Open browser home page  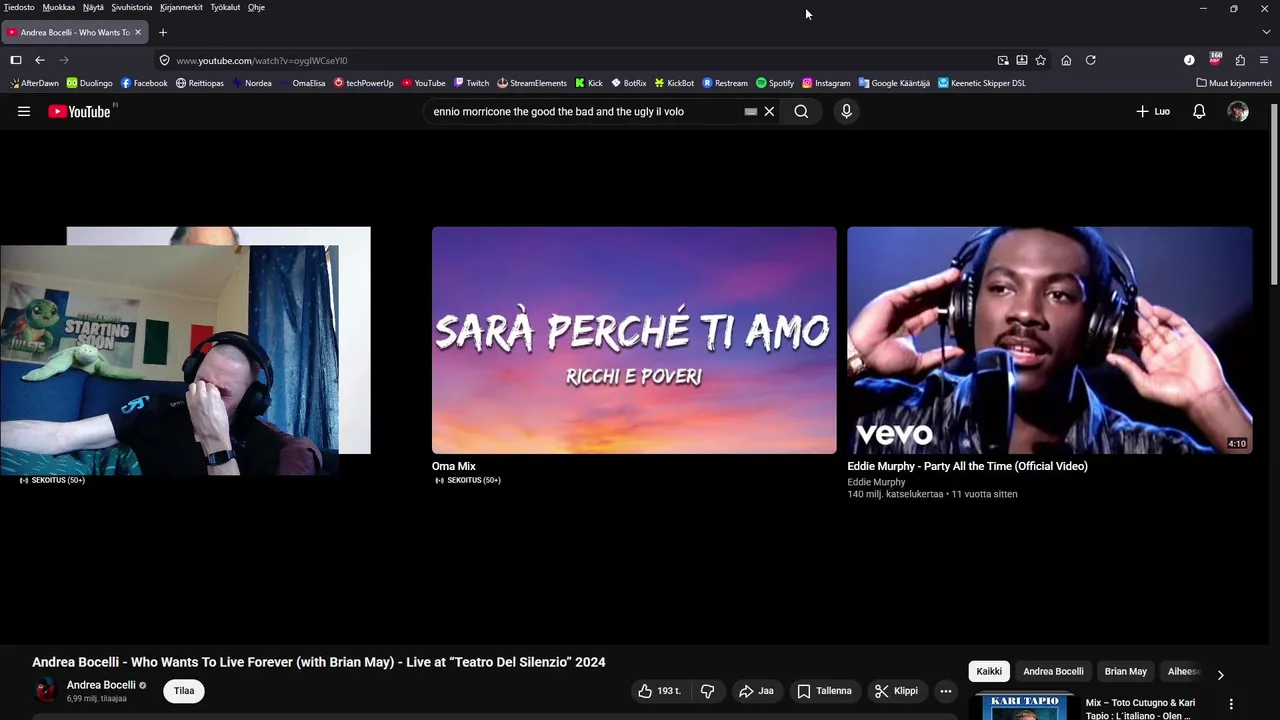point(1066,60)
